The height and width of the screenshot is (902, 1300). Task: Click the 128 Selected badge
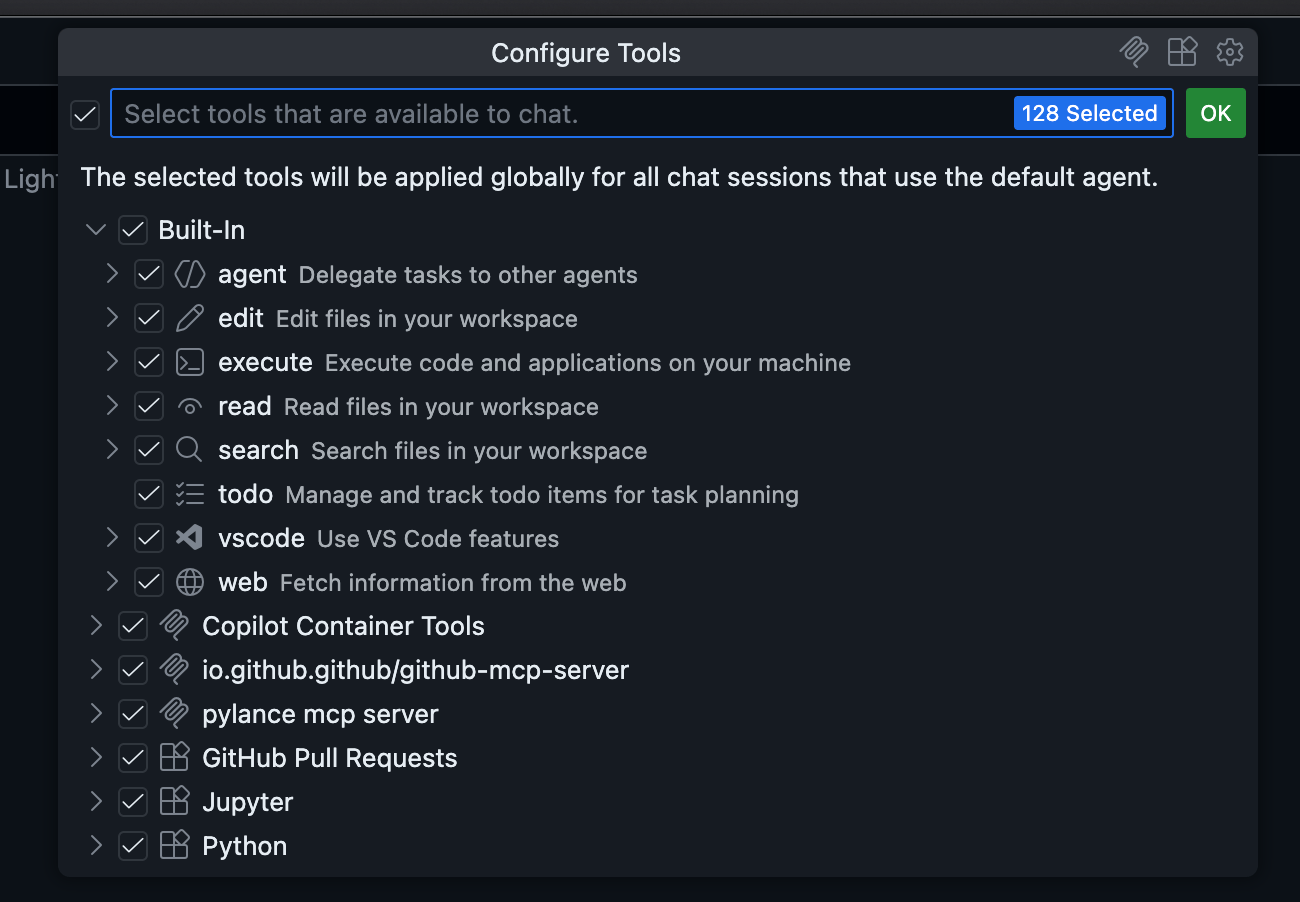tap(1089, 113)
